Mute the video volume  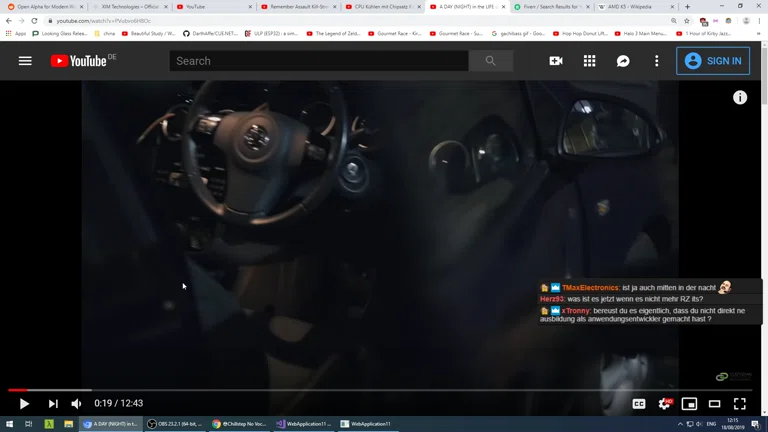(76, 404)
